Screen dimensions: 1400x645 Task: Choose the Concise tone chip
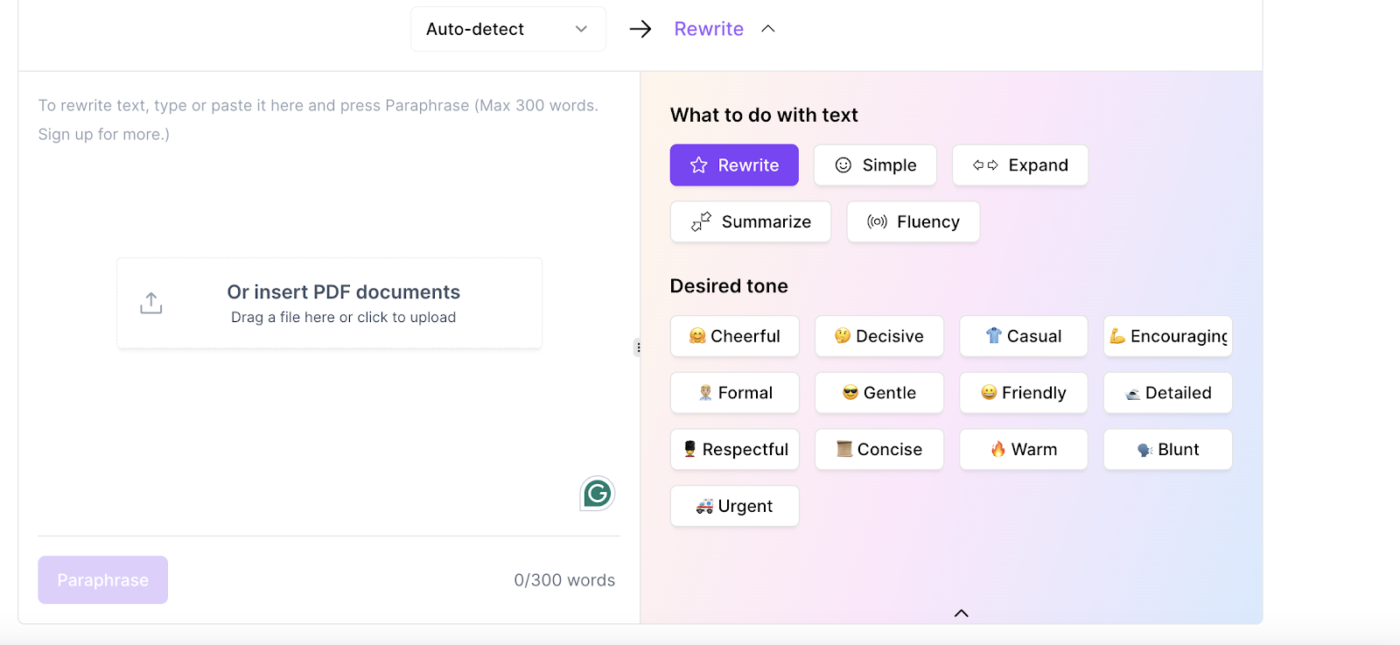pos(879,449)
